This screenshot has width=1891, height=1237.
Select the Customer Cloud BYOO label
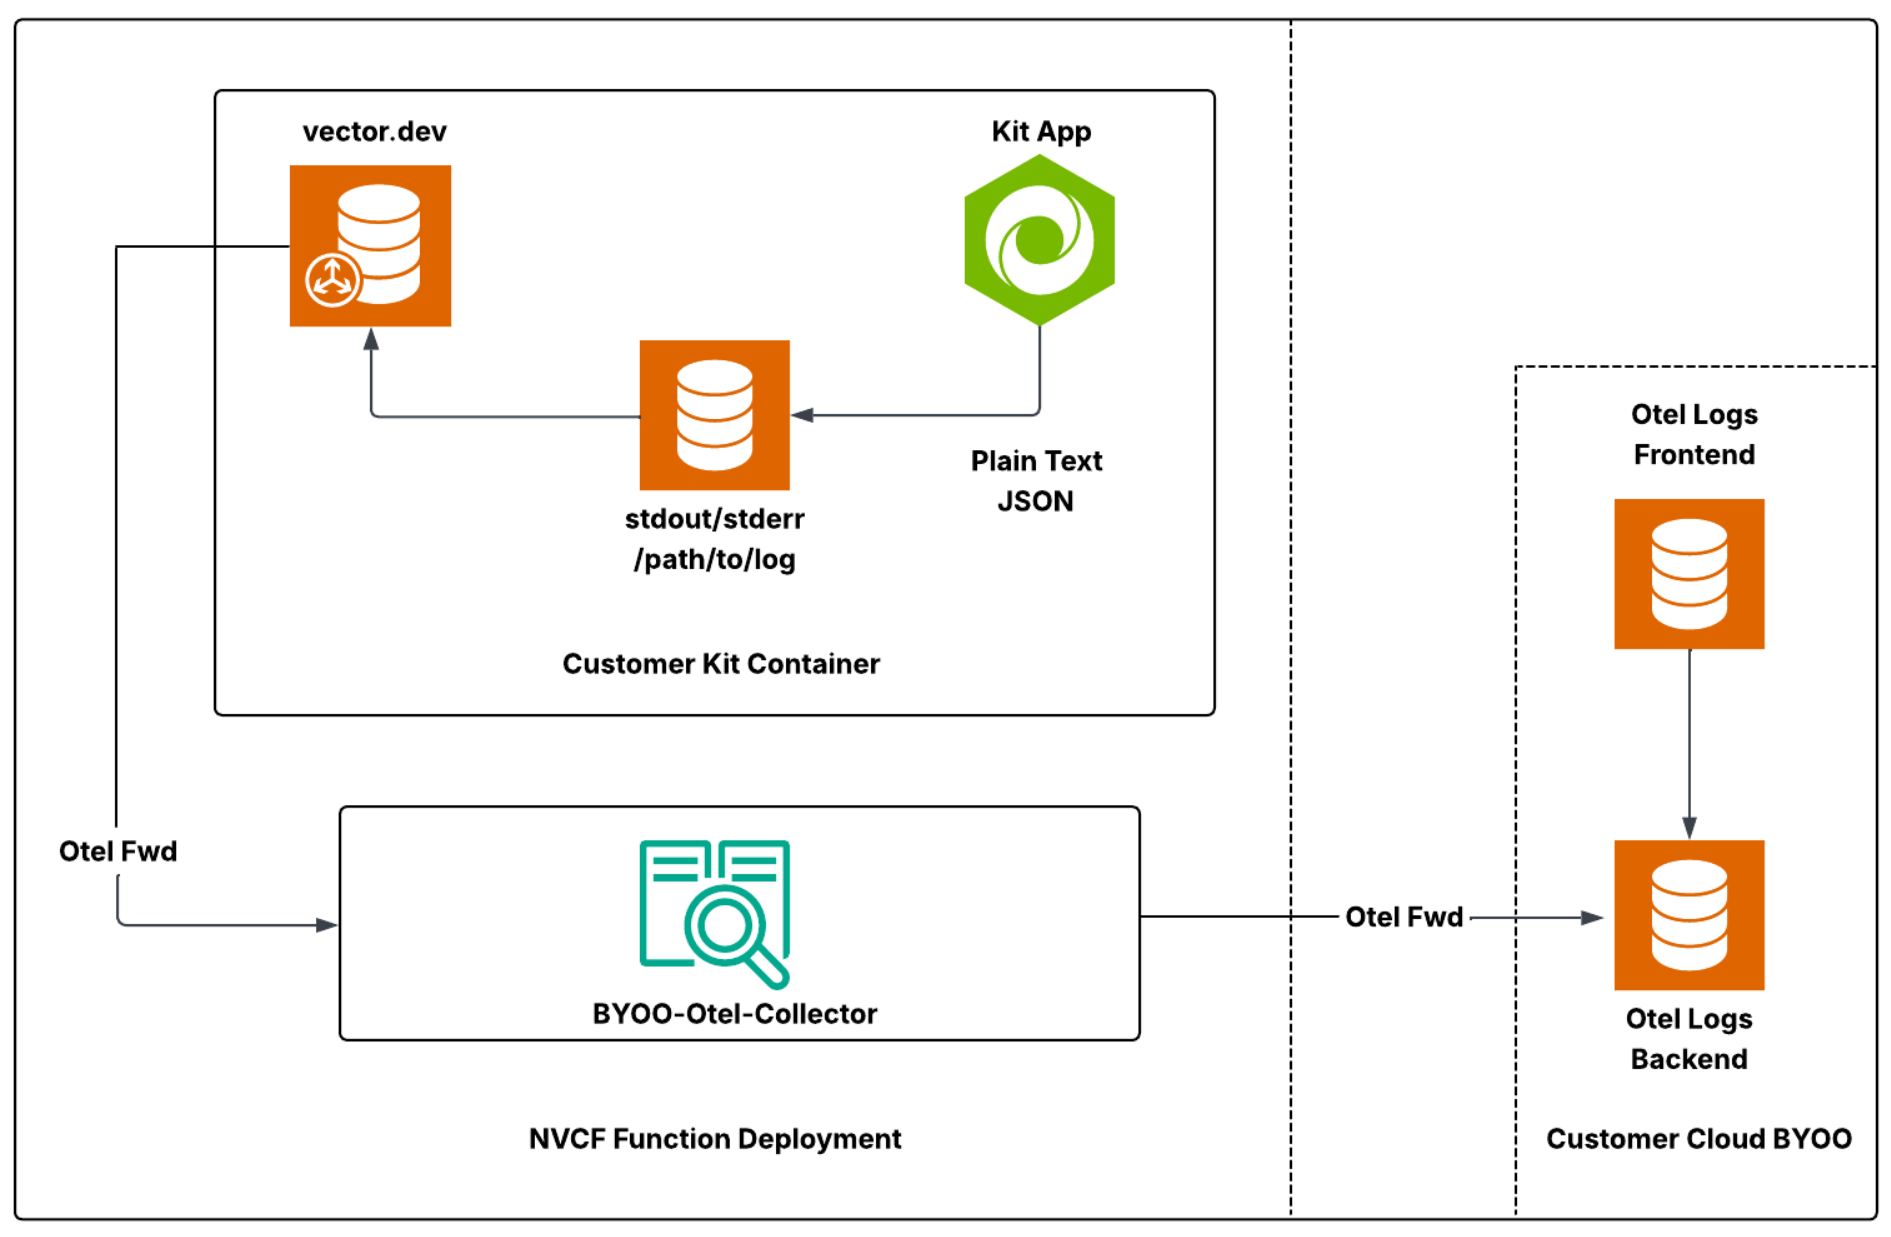(1698, 1138)
